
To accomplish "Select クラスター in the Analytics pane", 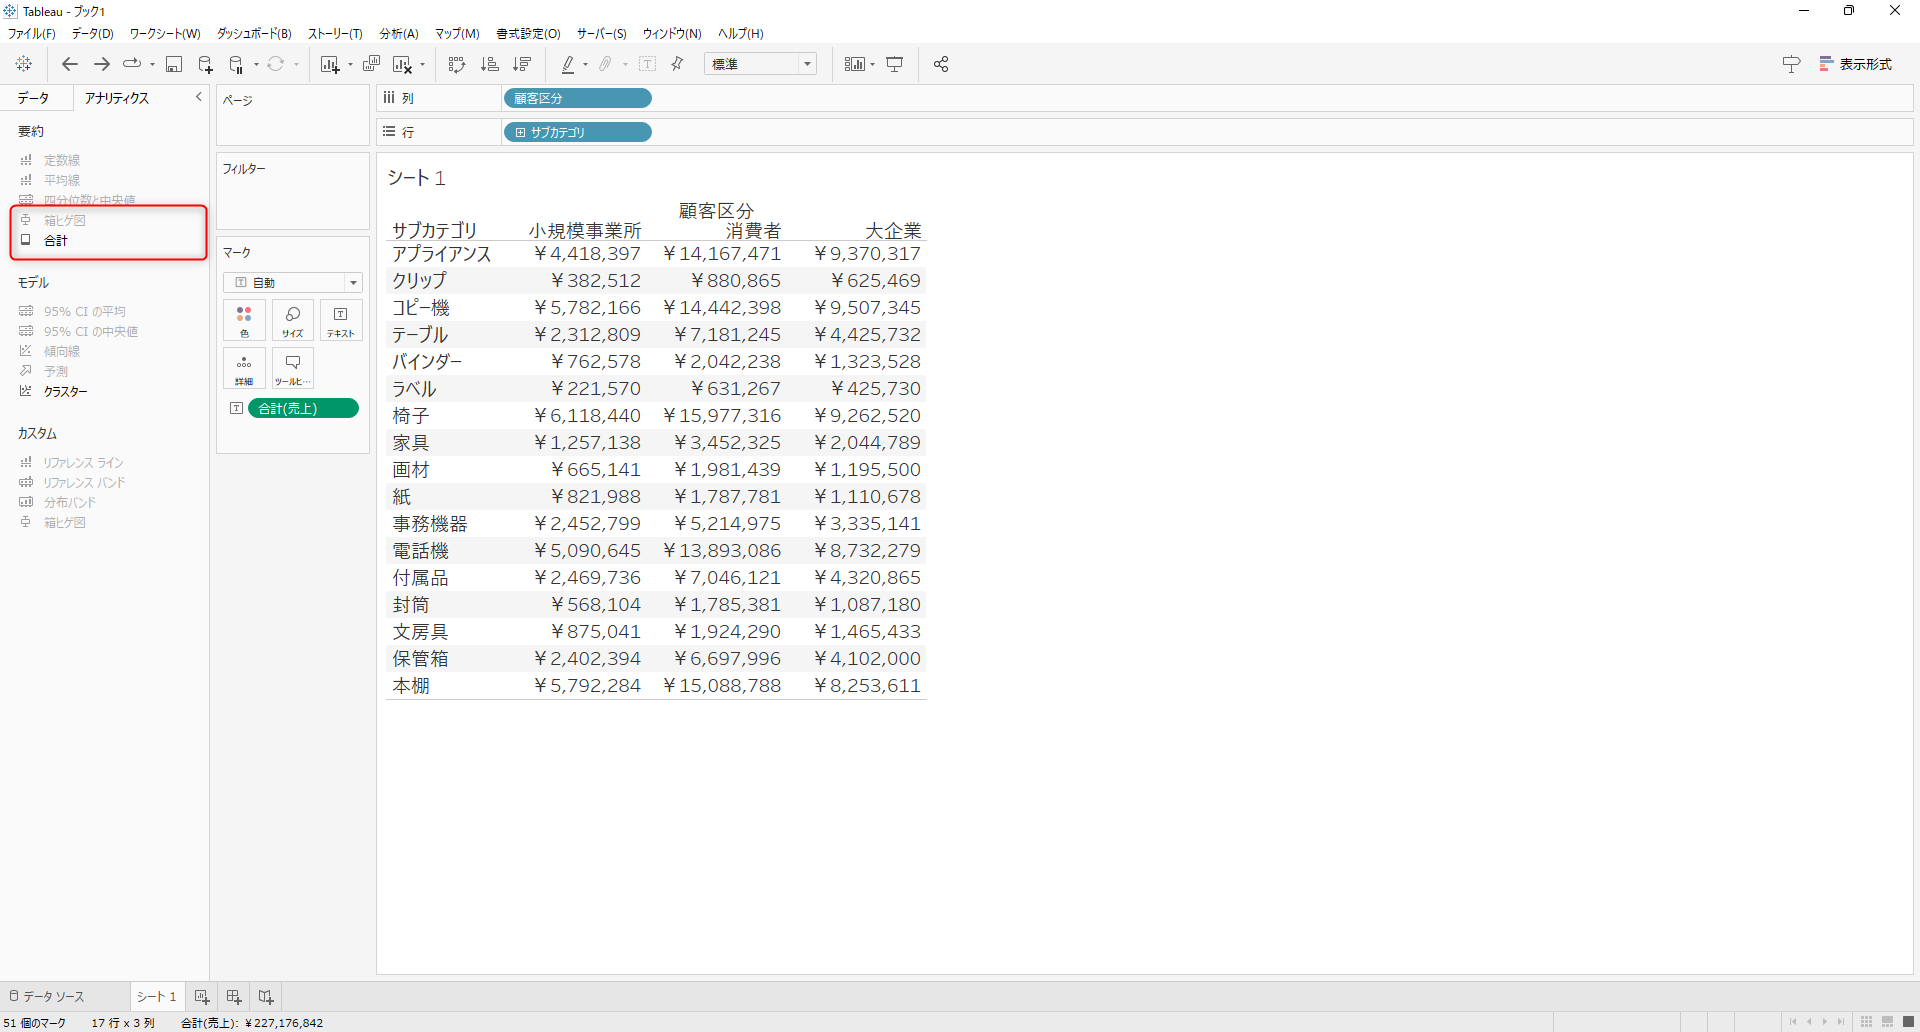I will pos(65,392).
